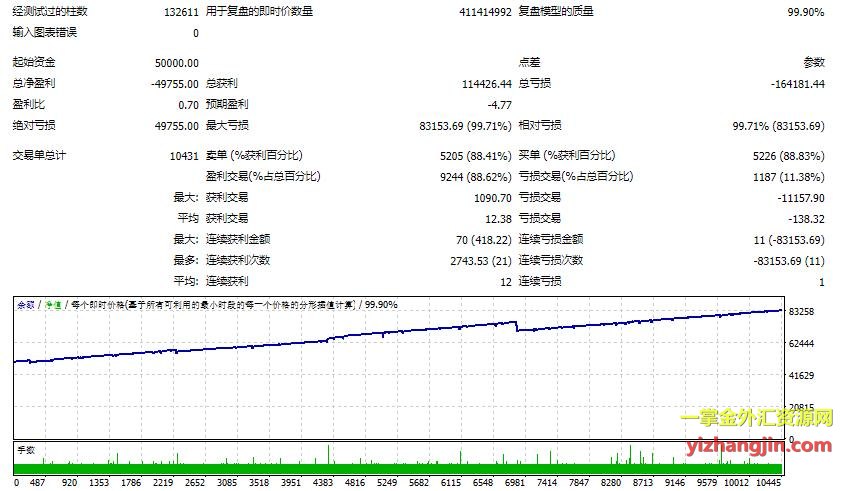Click the largest loss trade value -11157.90
The image size is (847, 491).
coord(801,198)
